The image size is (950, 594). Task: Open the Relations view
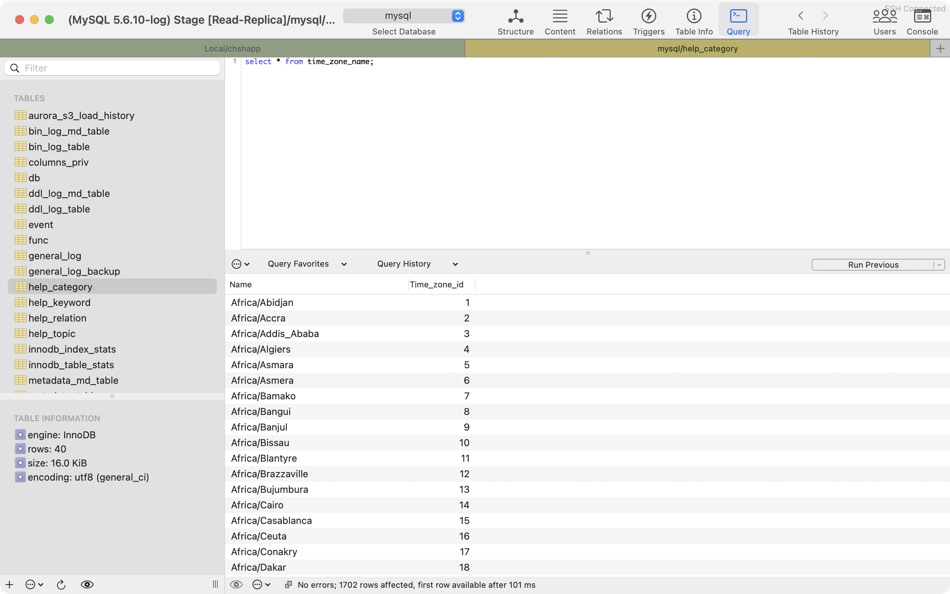603,22
